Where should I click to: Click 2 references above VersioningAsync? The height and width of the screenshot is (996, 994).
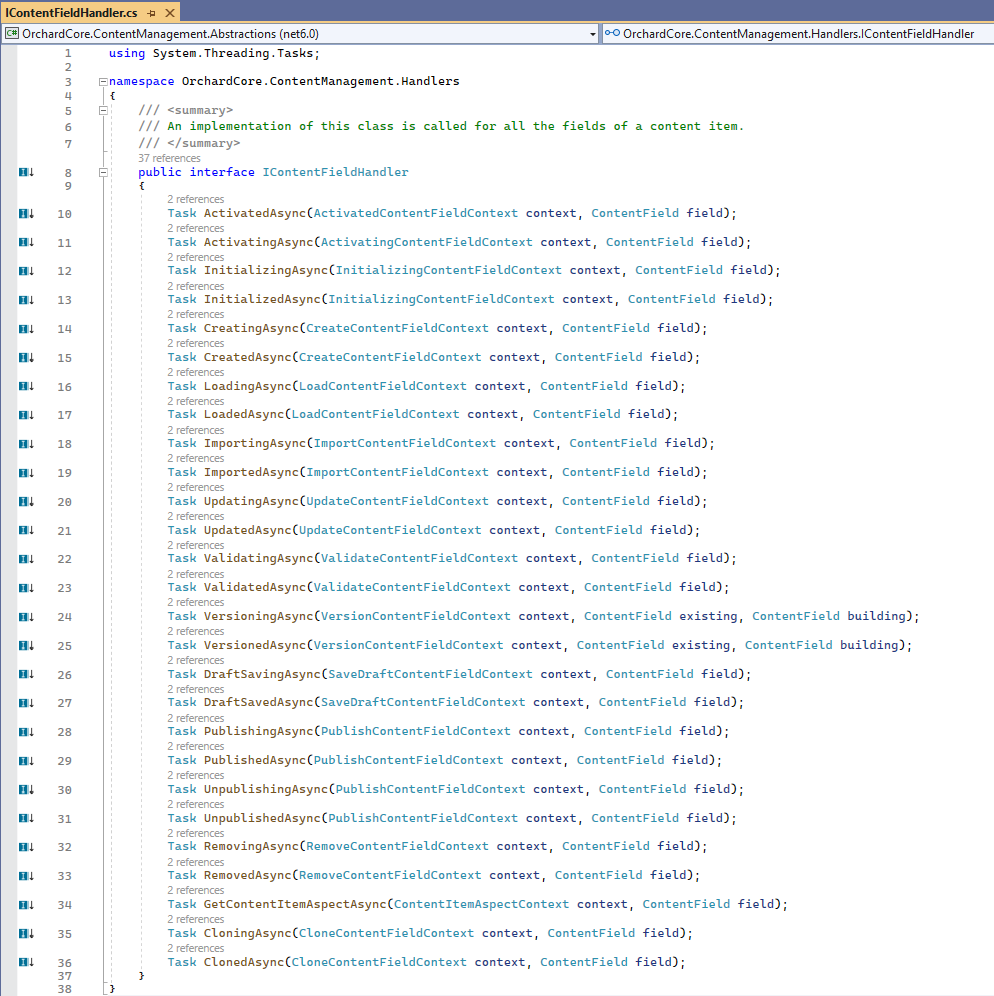click(196, 602)
